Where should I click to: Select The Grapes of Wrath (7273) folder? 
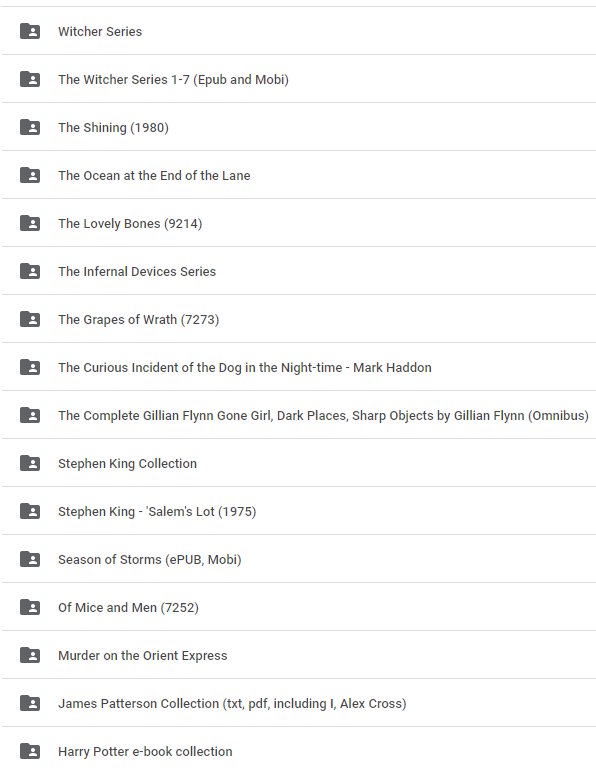[298, 319]
